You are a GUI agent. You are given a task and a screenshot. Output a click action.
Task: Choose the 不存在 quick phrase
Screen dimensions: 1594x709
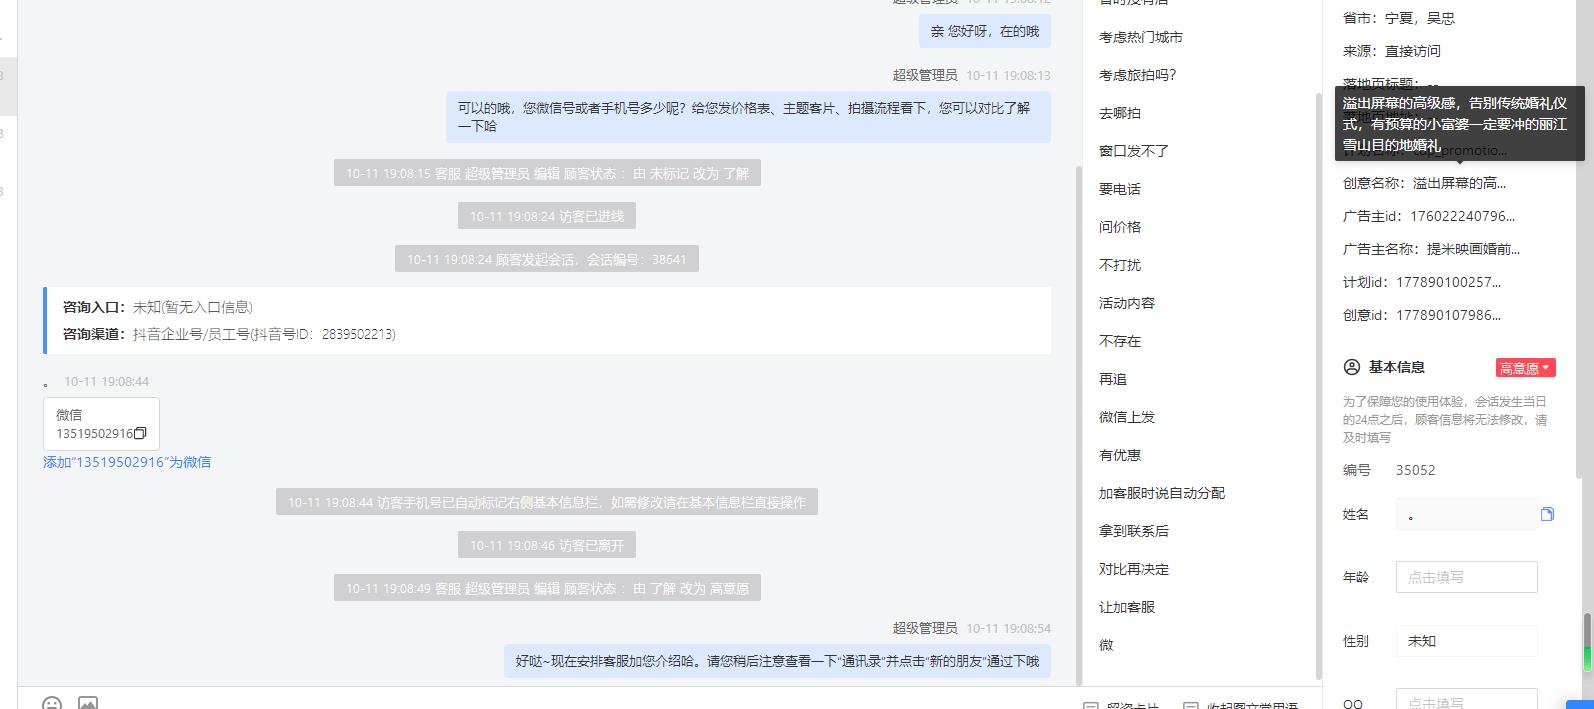tap(1120, 341)
